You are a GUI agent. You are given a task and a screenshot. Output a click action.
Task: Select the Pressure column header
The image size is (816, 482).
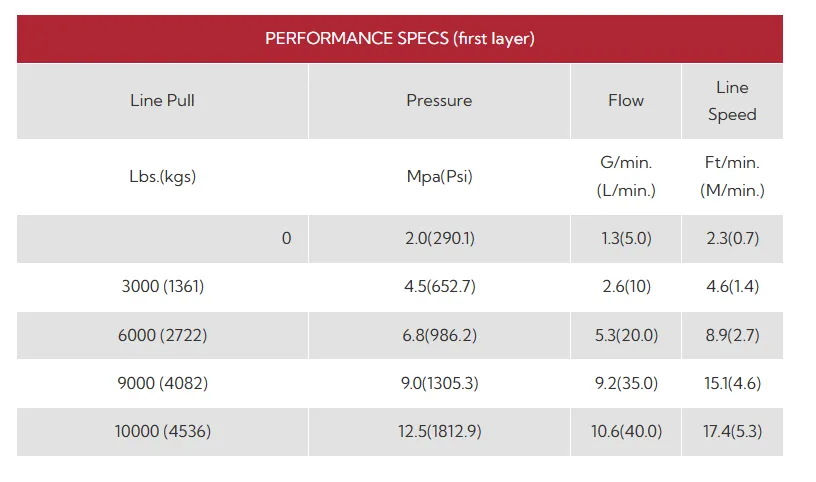pyautogui.click(x=439, y=101)
